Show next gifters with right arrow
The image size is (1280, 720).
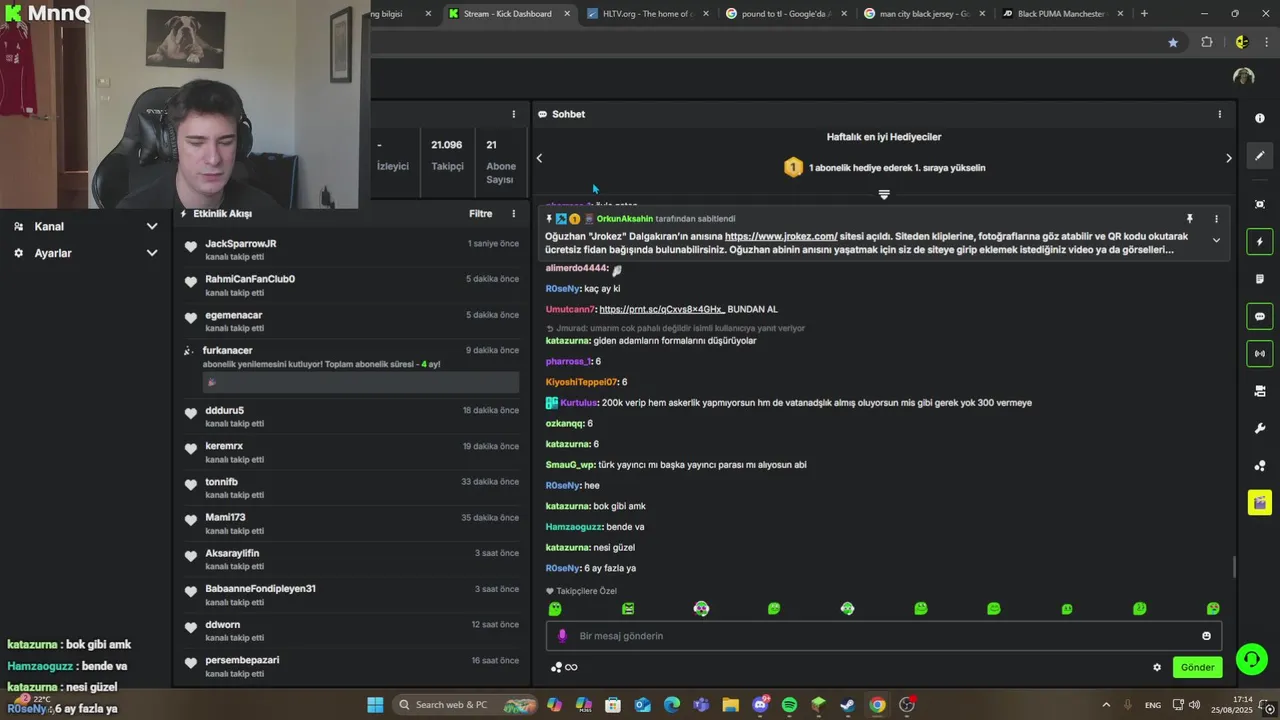(1229, 158)
